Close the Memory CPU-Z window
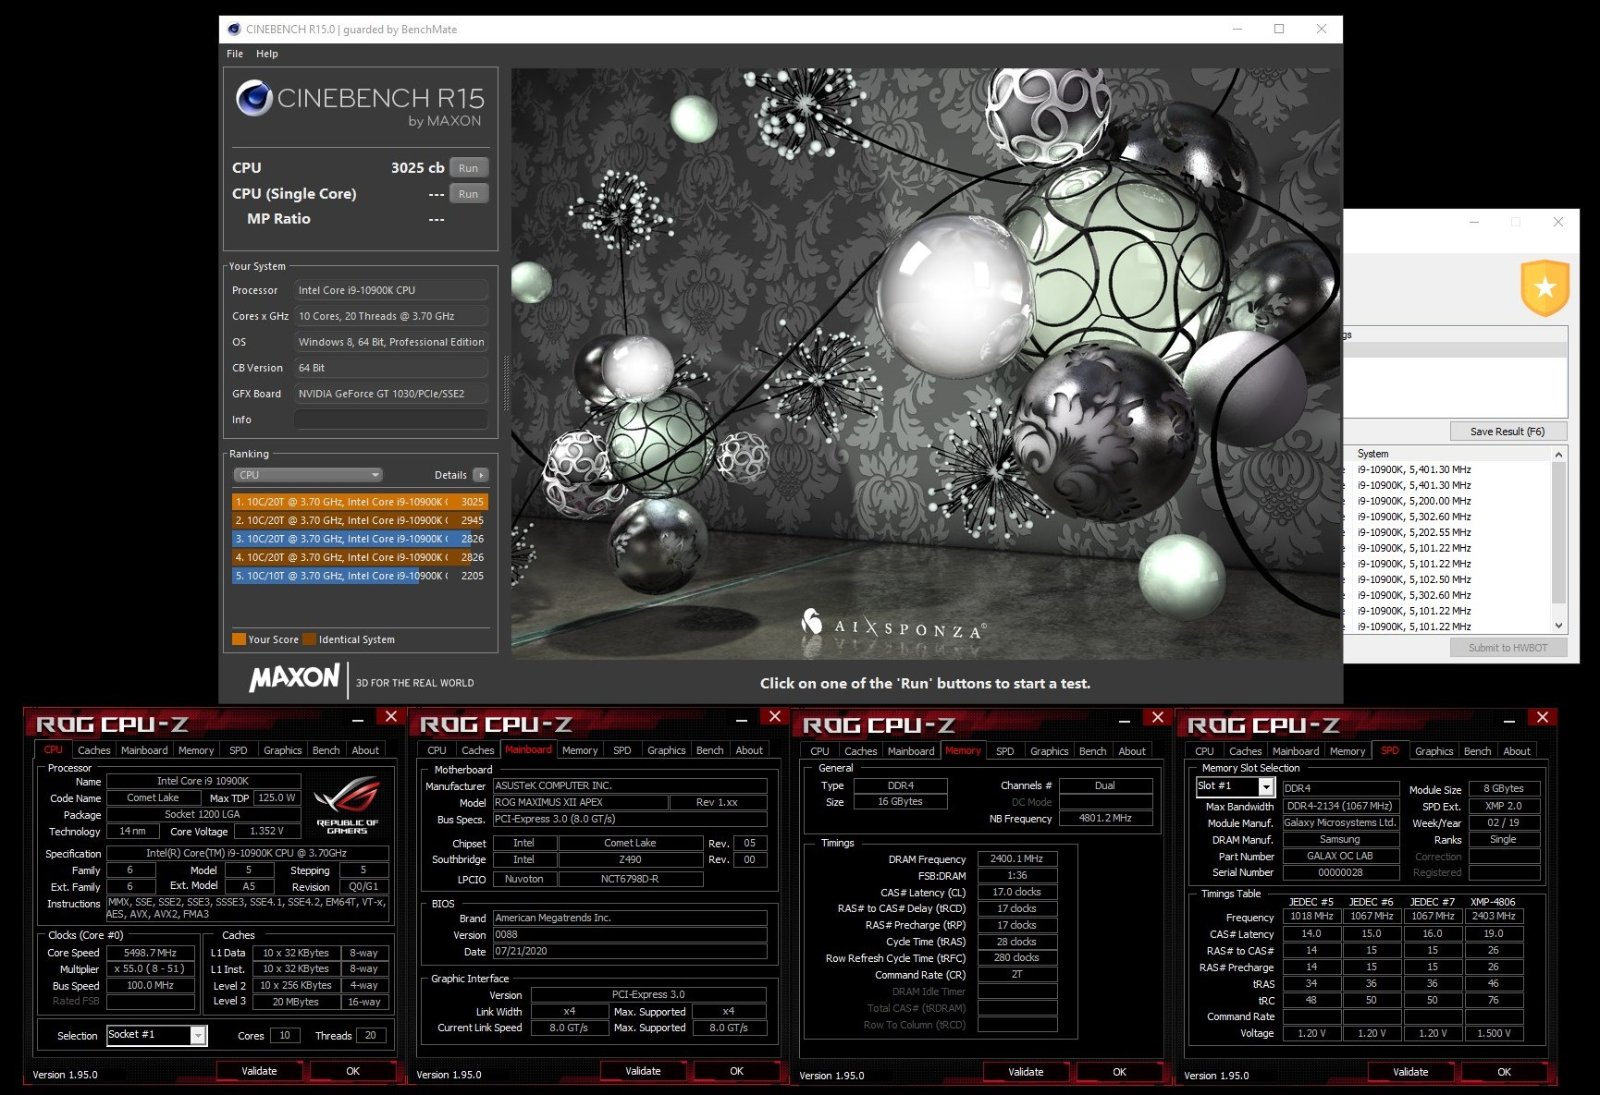 [1157, 717]
